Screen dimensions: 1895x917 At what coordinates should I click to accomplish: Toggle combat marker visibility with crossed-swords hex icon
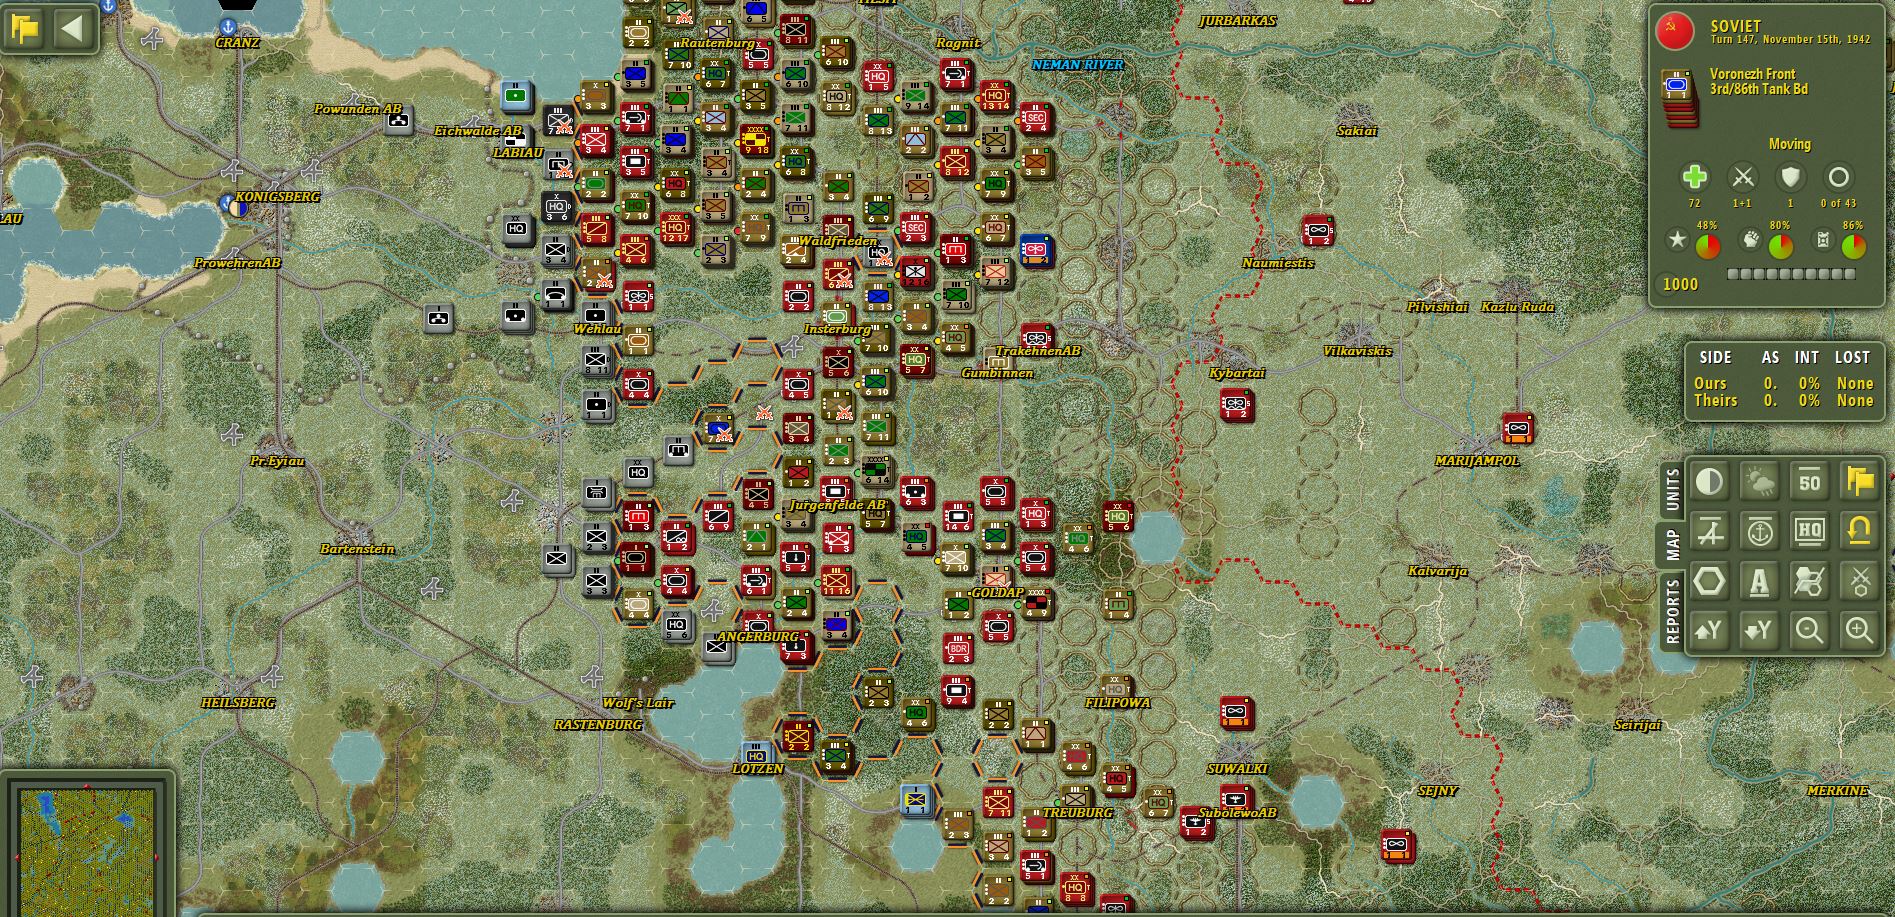[1859, 580]
